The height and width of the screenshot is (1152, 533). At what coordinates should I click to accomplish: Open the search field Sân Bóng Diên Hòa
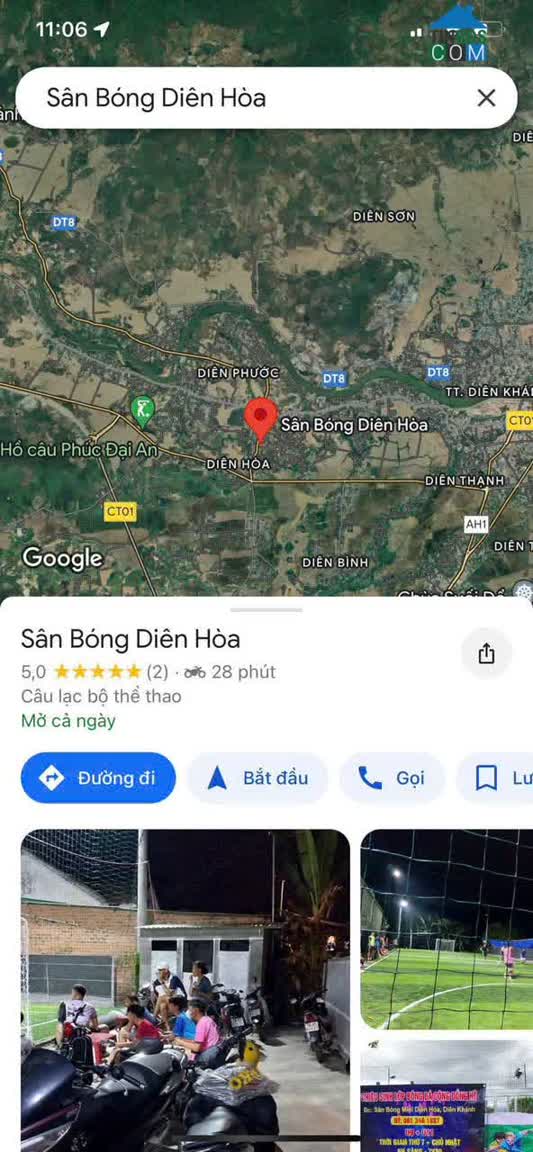[266, 98]
